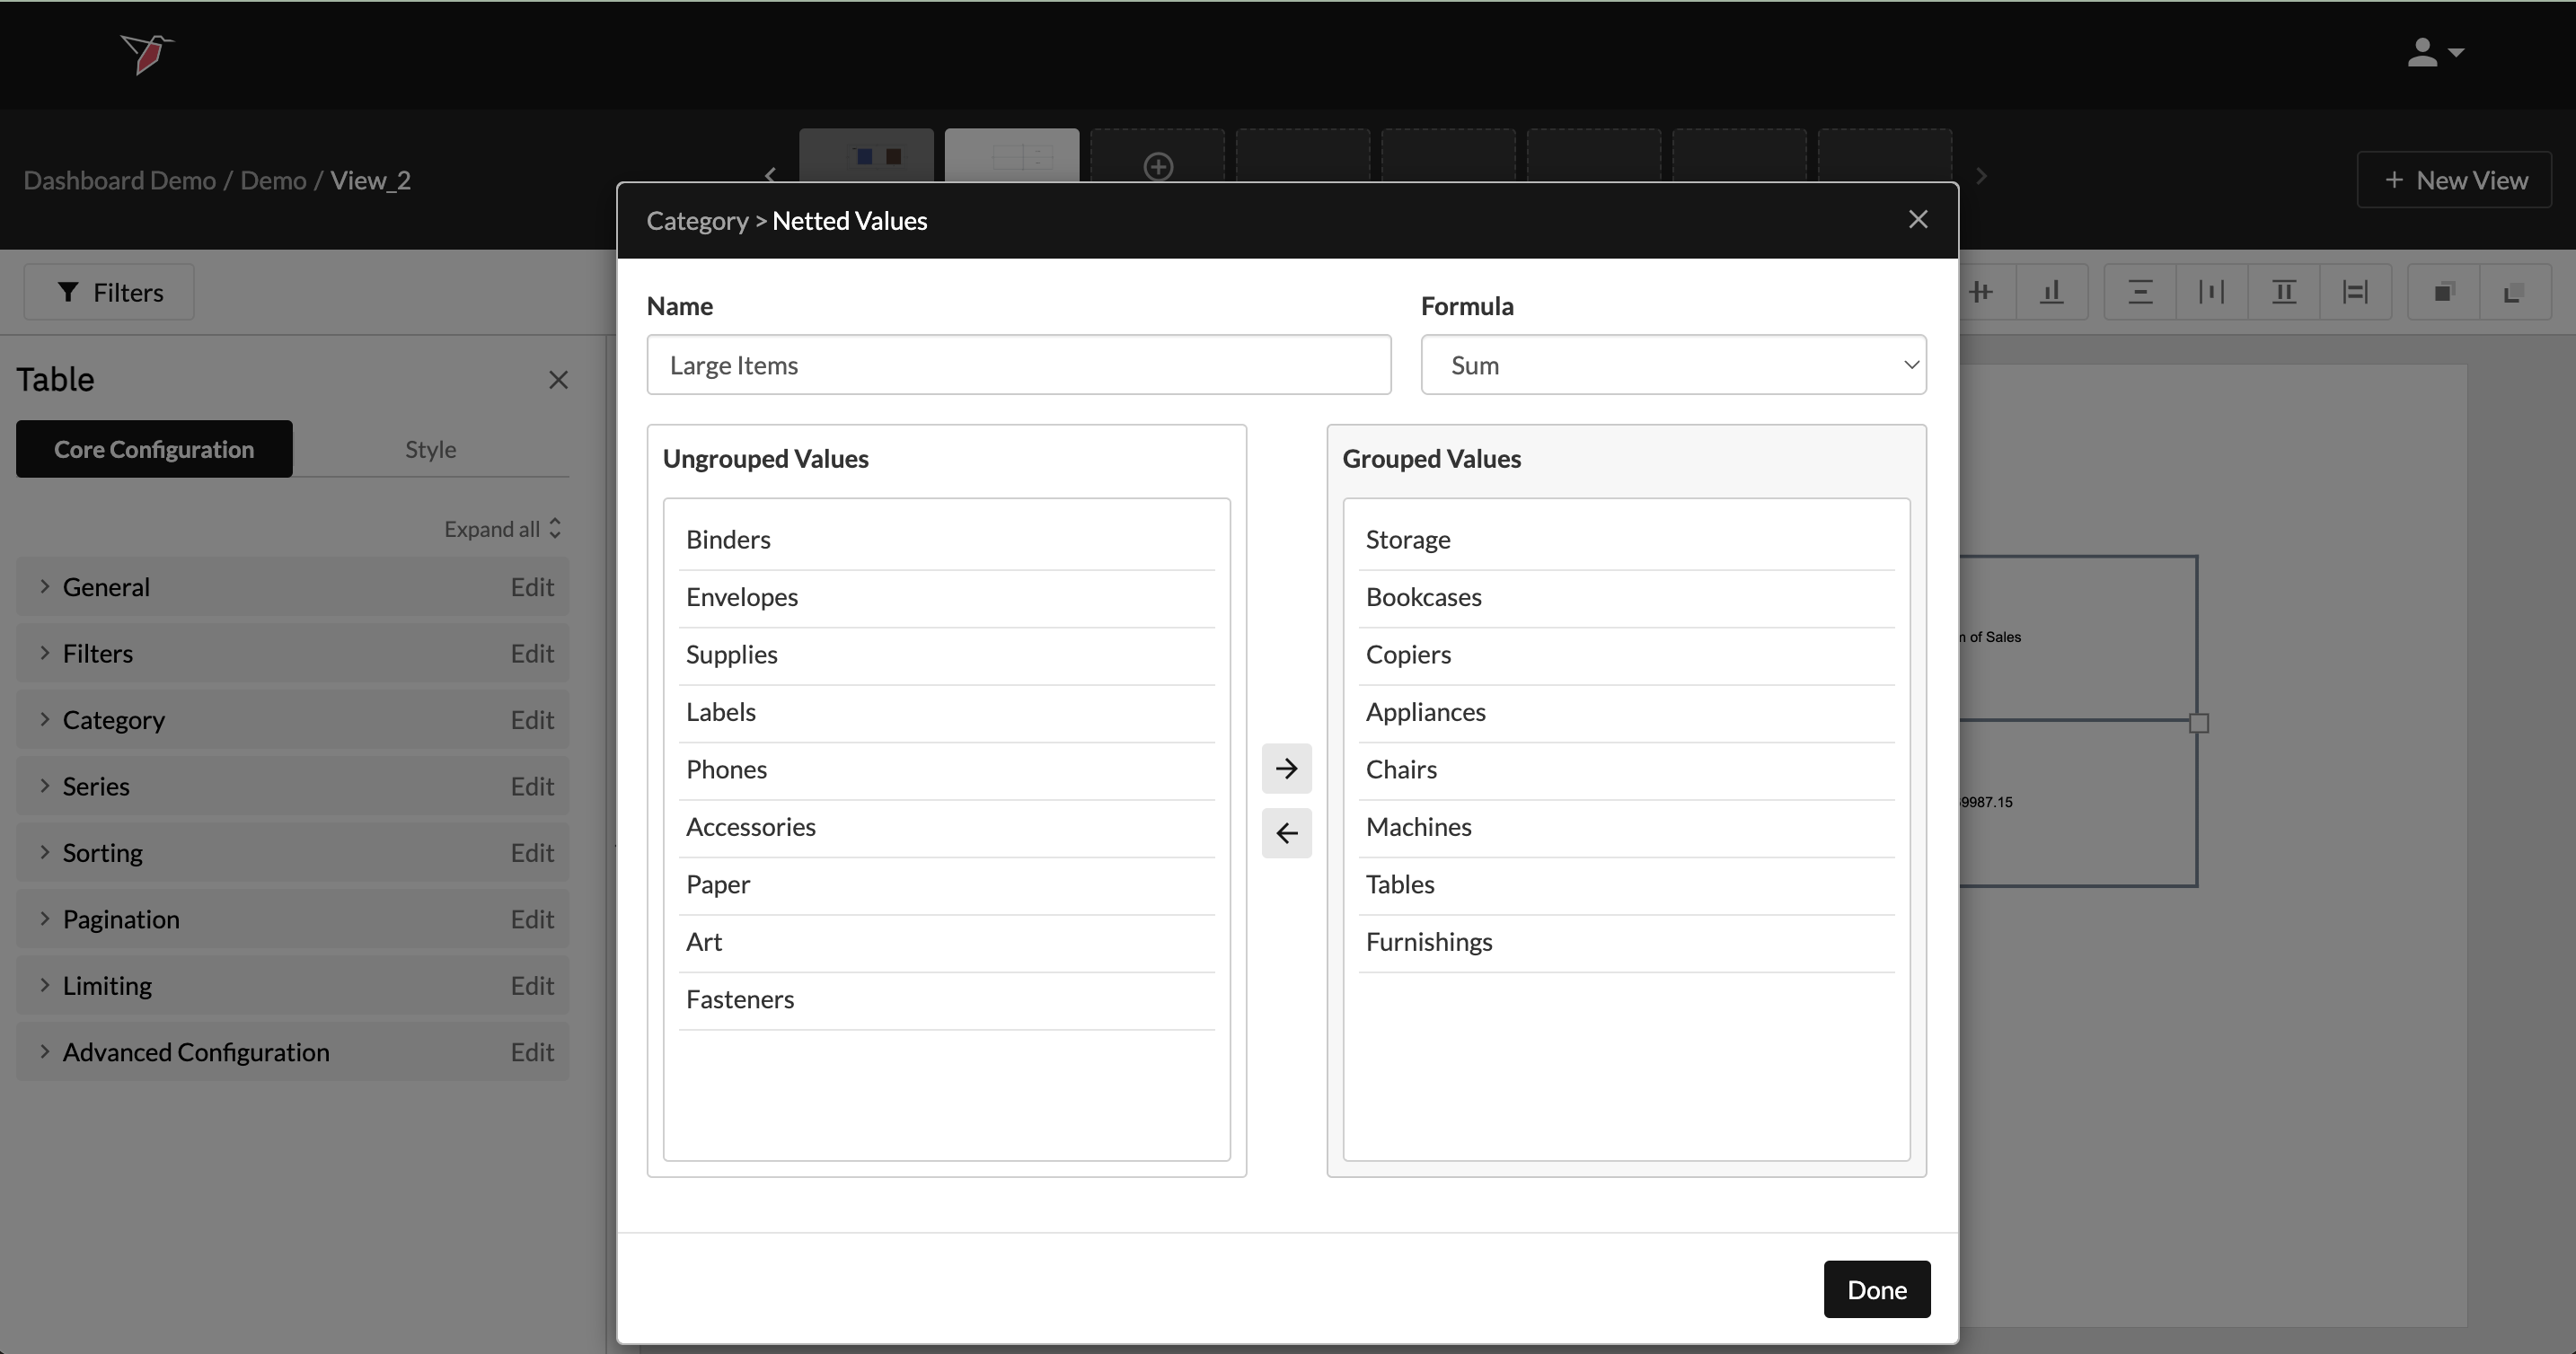Click the align bottom toolbar icon
This screenshot has width=2576, height=1354.
tap(2052, 292)
